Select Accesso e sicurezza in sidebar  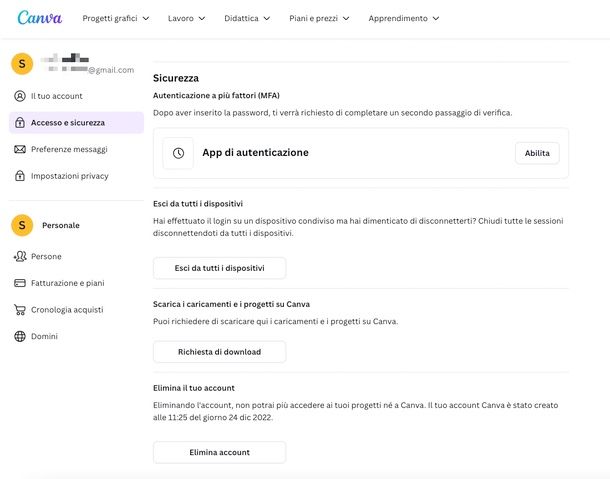pos(76,123)
